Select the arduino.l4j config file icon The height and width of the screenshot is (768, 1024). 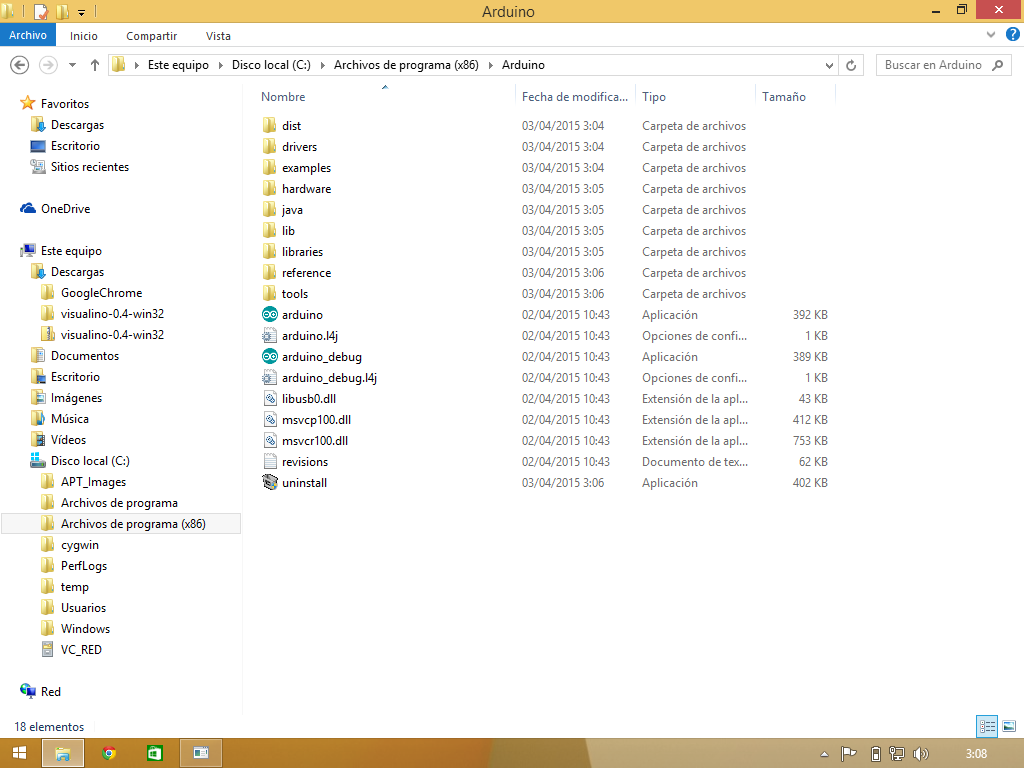point(270,336)
